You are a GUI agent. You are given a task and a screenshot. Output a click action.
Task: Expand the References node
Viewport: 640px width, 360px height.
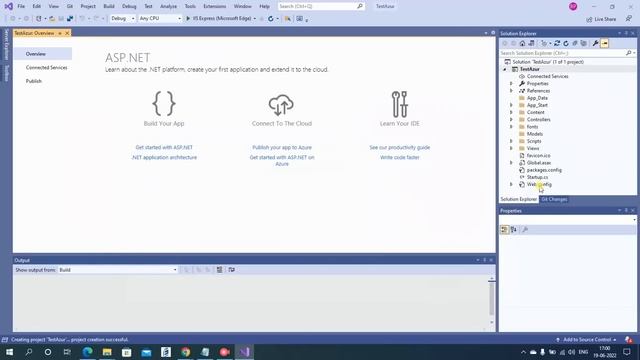(511, 91)
